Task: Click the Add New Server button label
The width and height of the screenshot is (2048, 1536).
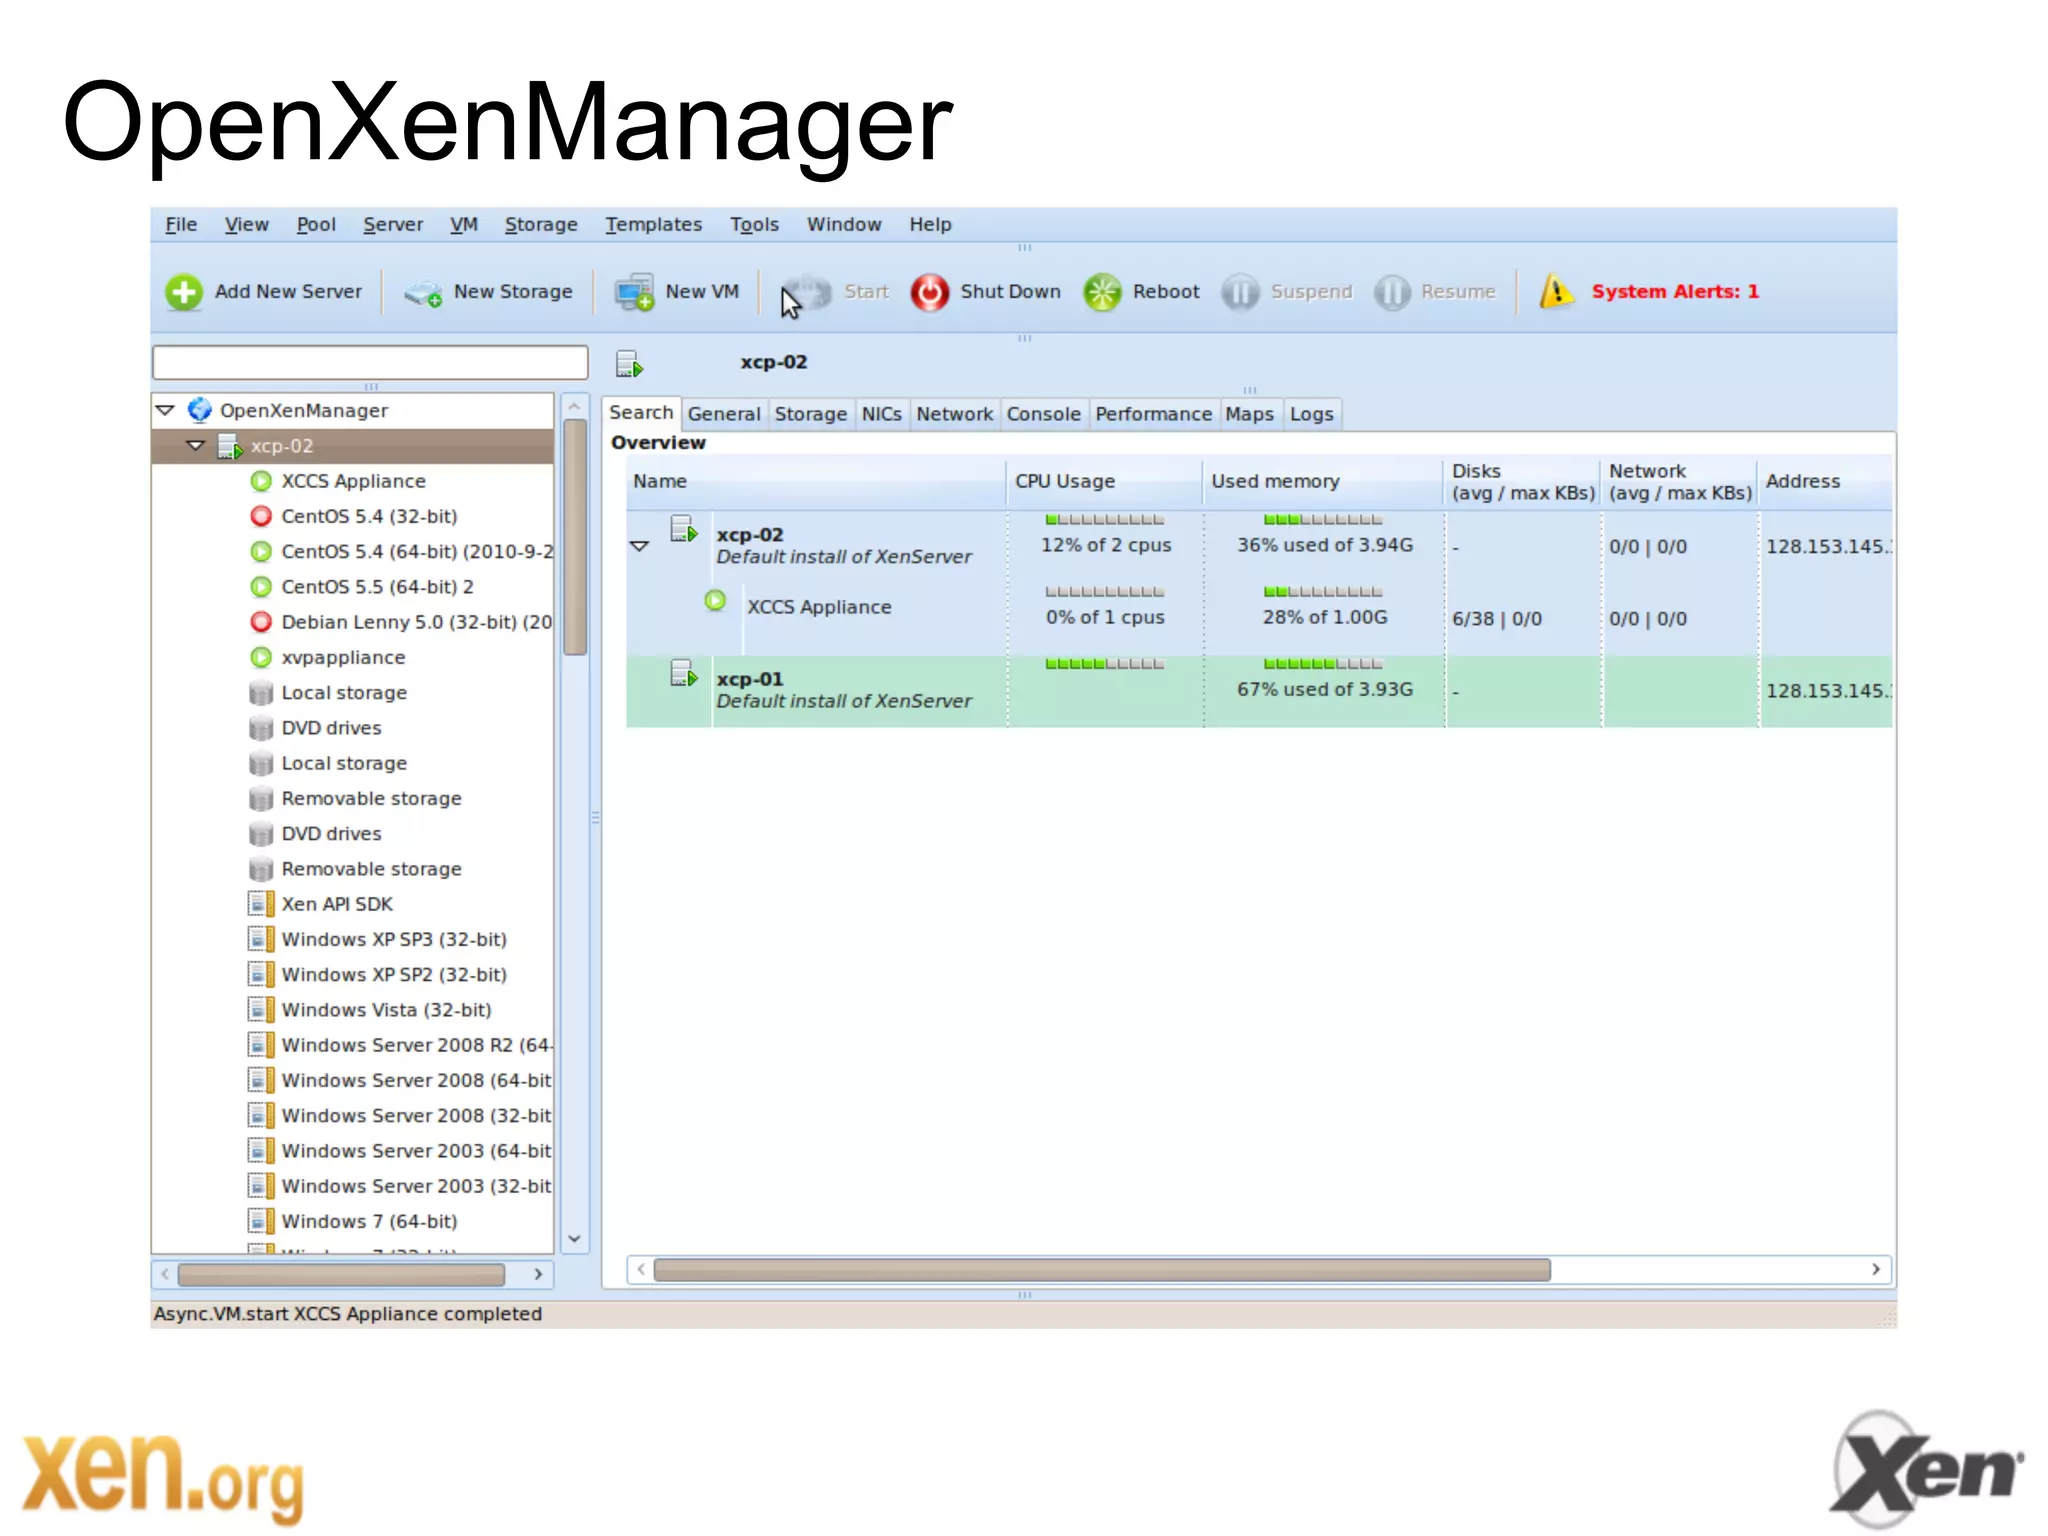Action: click(288, 291)
